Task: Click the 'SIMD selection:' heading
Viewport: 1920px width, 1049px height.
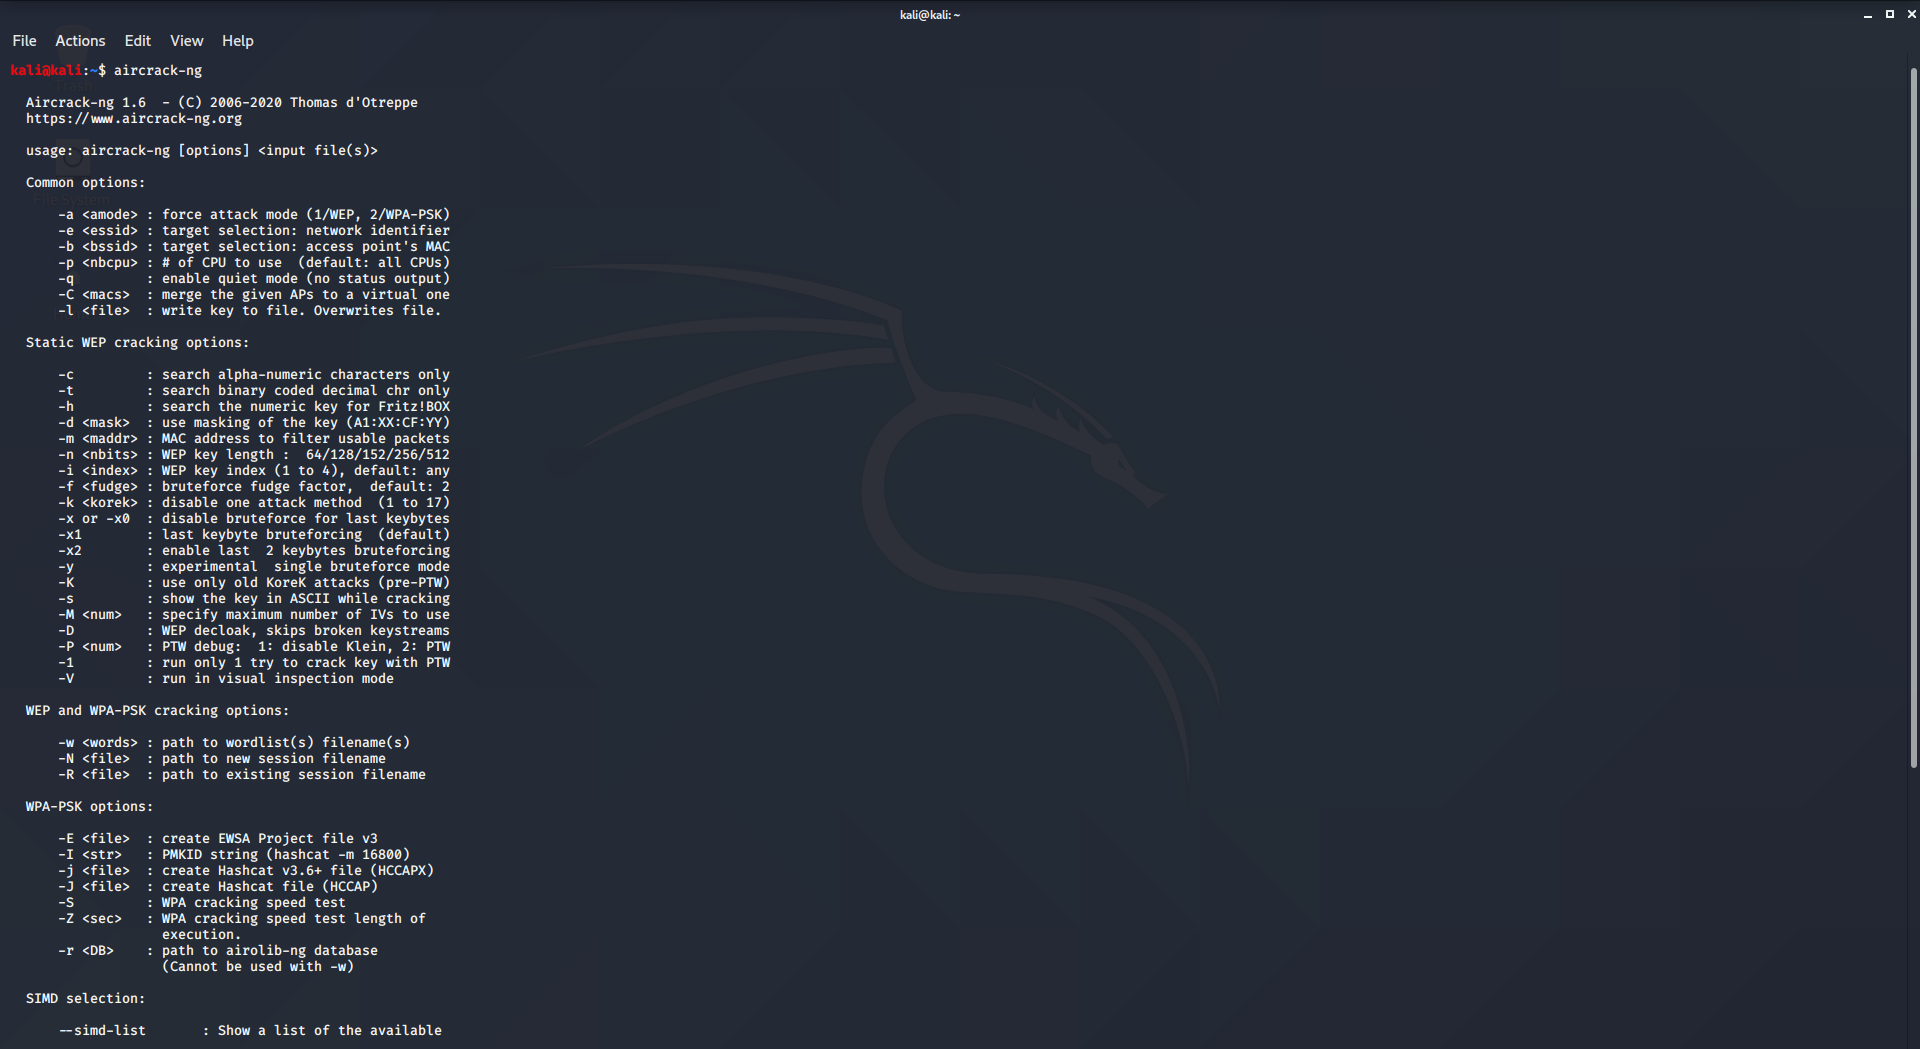Action: tap(85, 999)
